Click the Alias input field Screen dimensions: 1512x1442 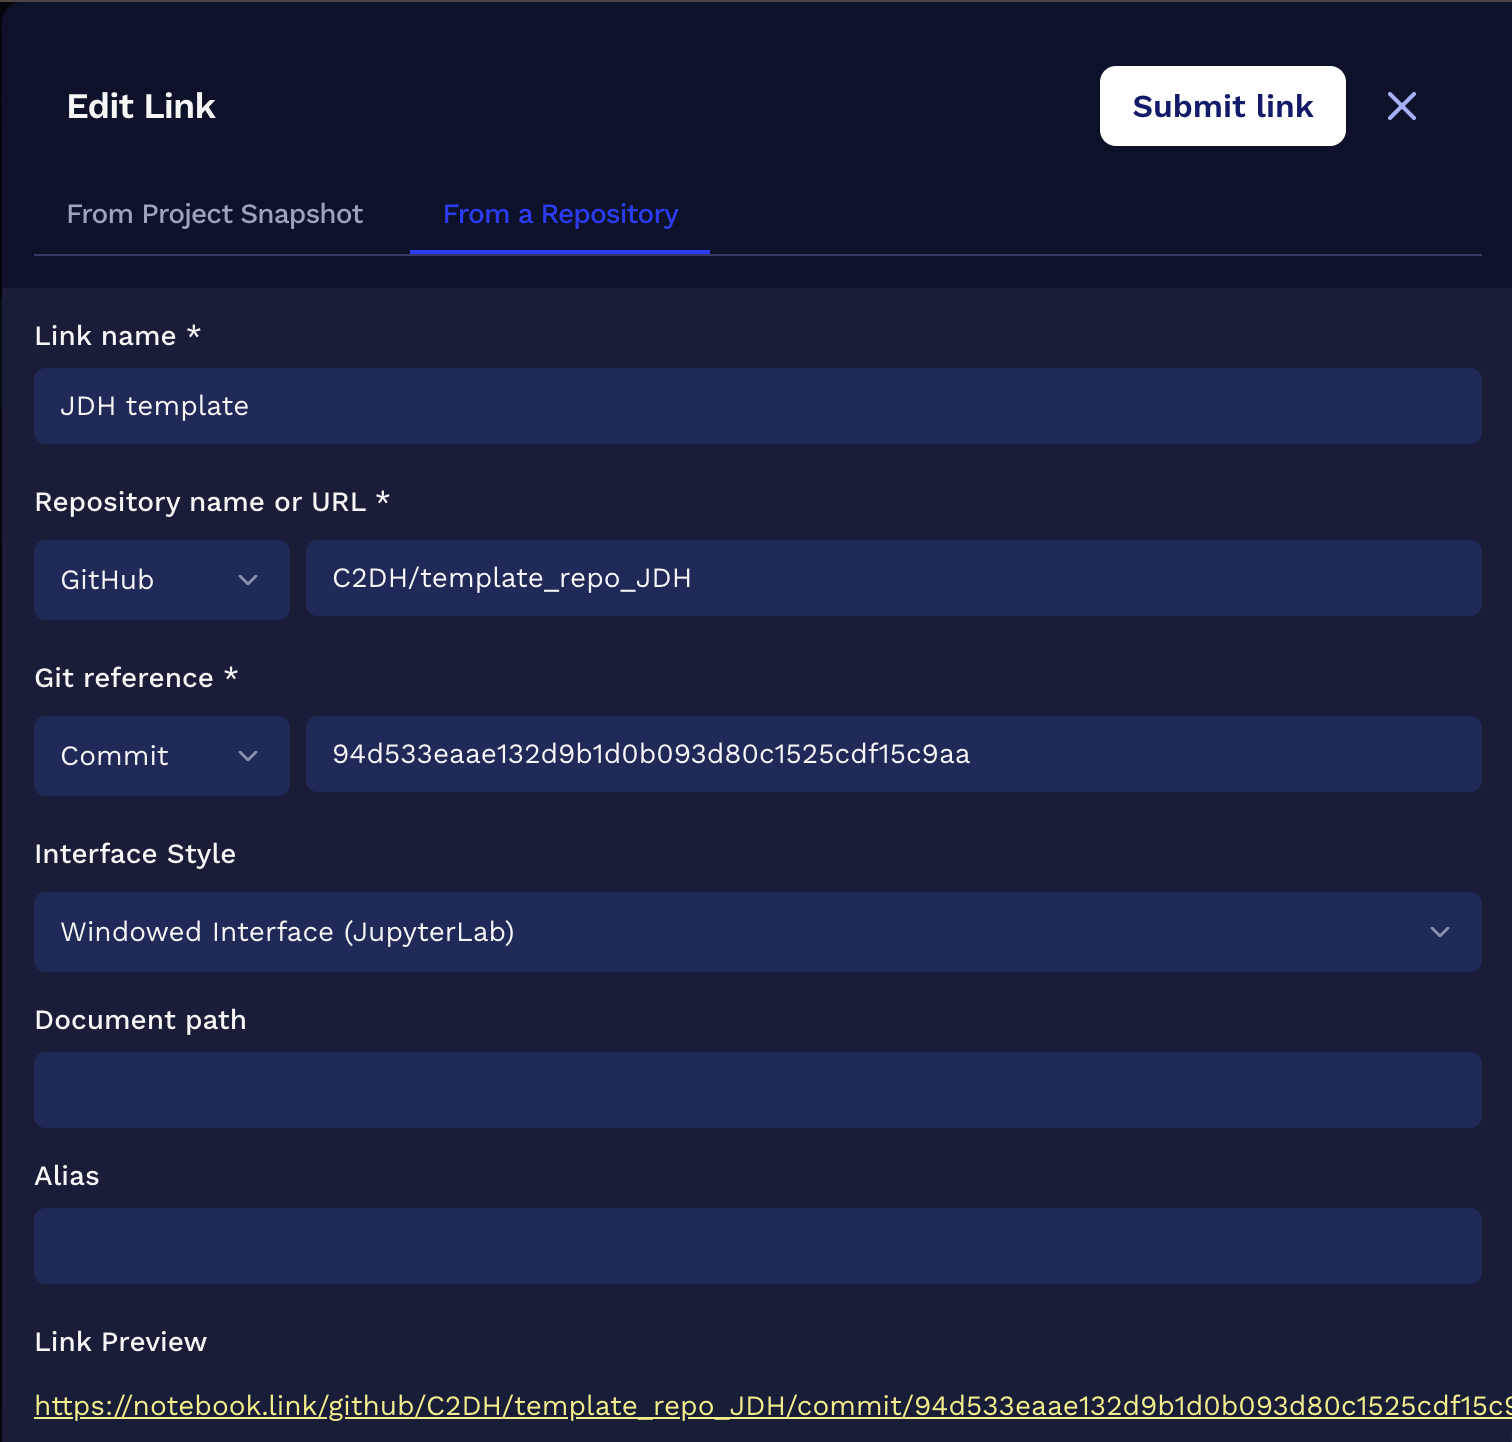(757, 1246)
